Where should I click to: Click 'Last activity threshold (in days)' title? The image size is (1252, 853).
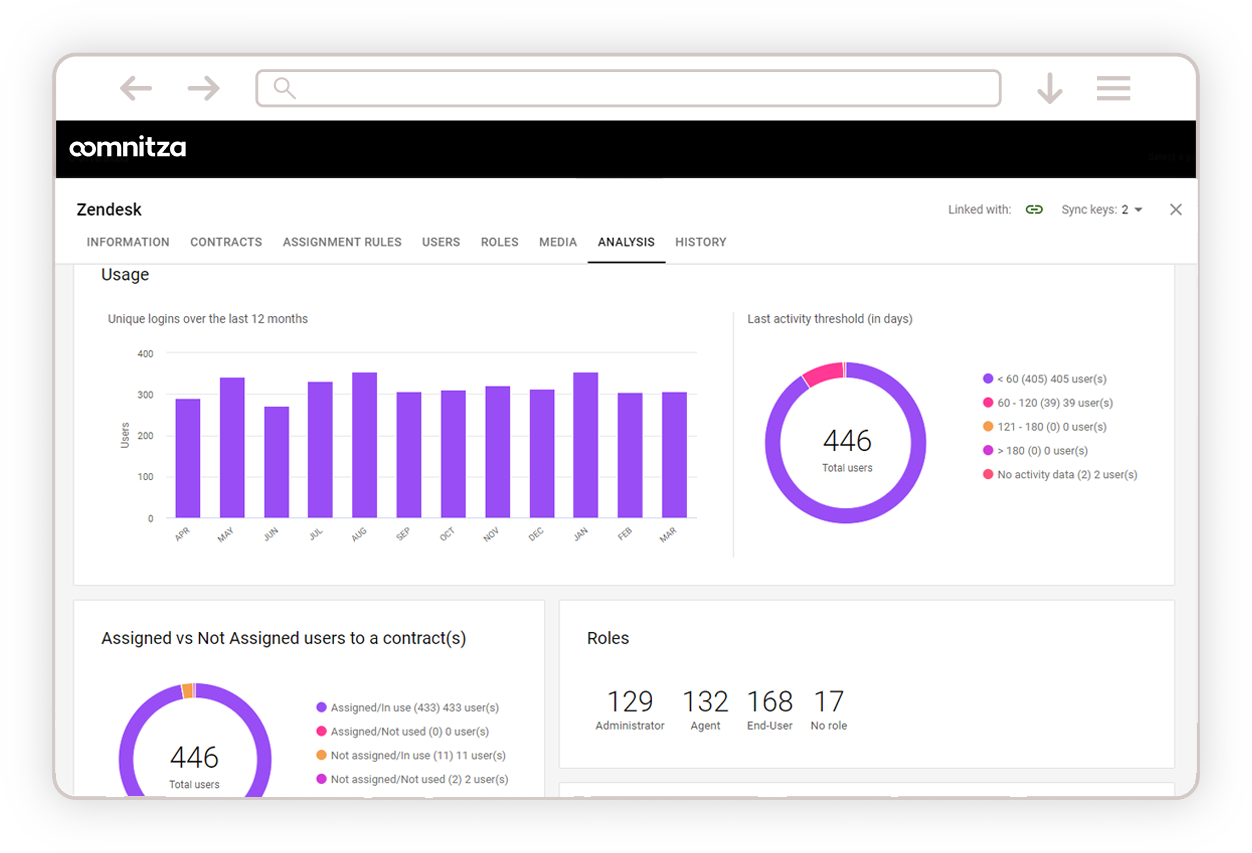(x=830, y=319)
